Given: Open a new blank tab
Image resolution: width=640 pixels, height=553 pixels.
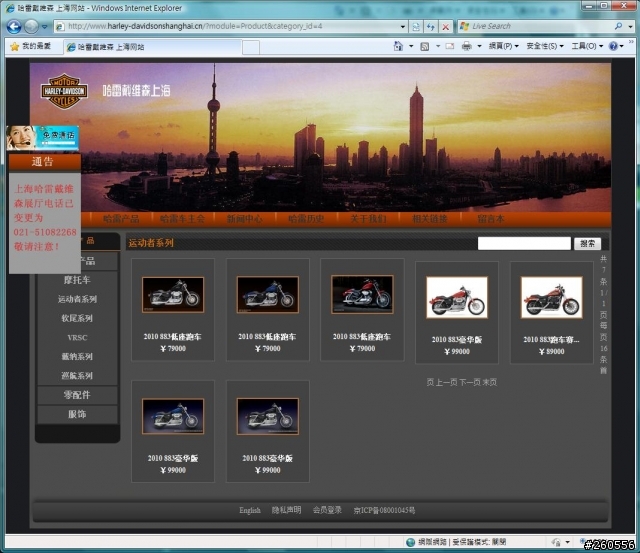Looking at the screenshot, I should click(x=251, y=48).
